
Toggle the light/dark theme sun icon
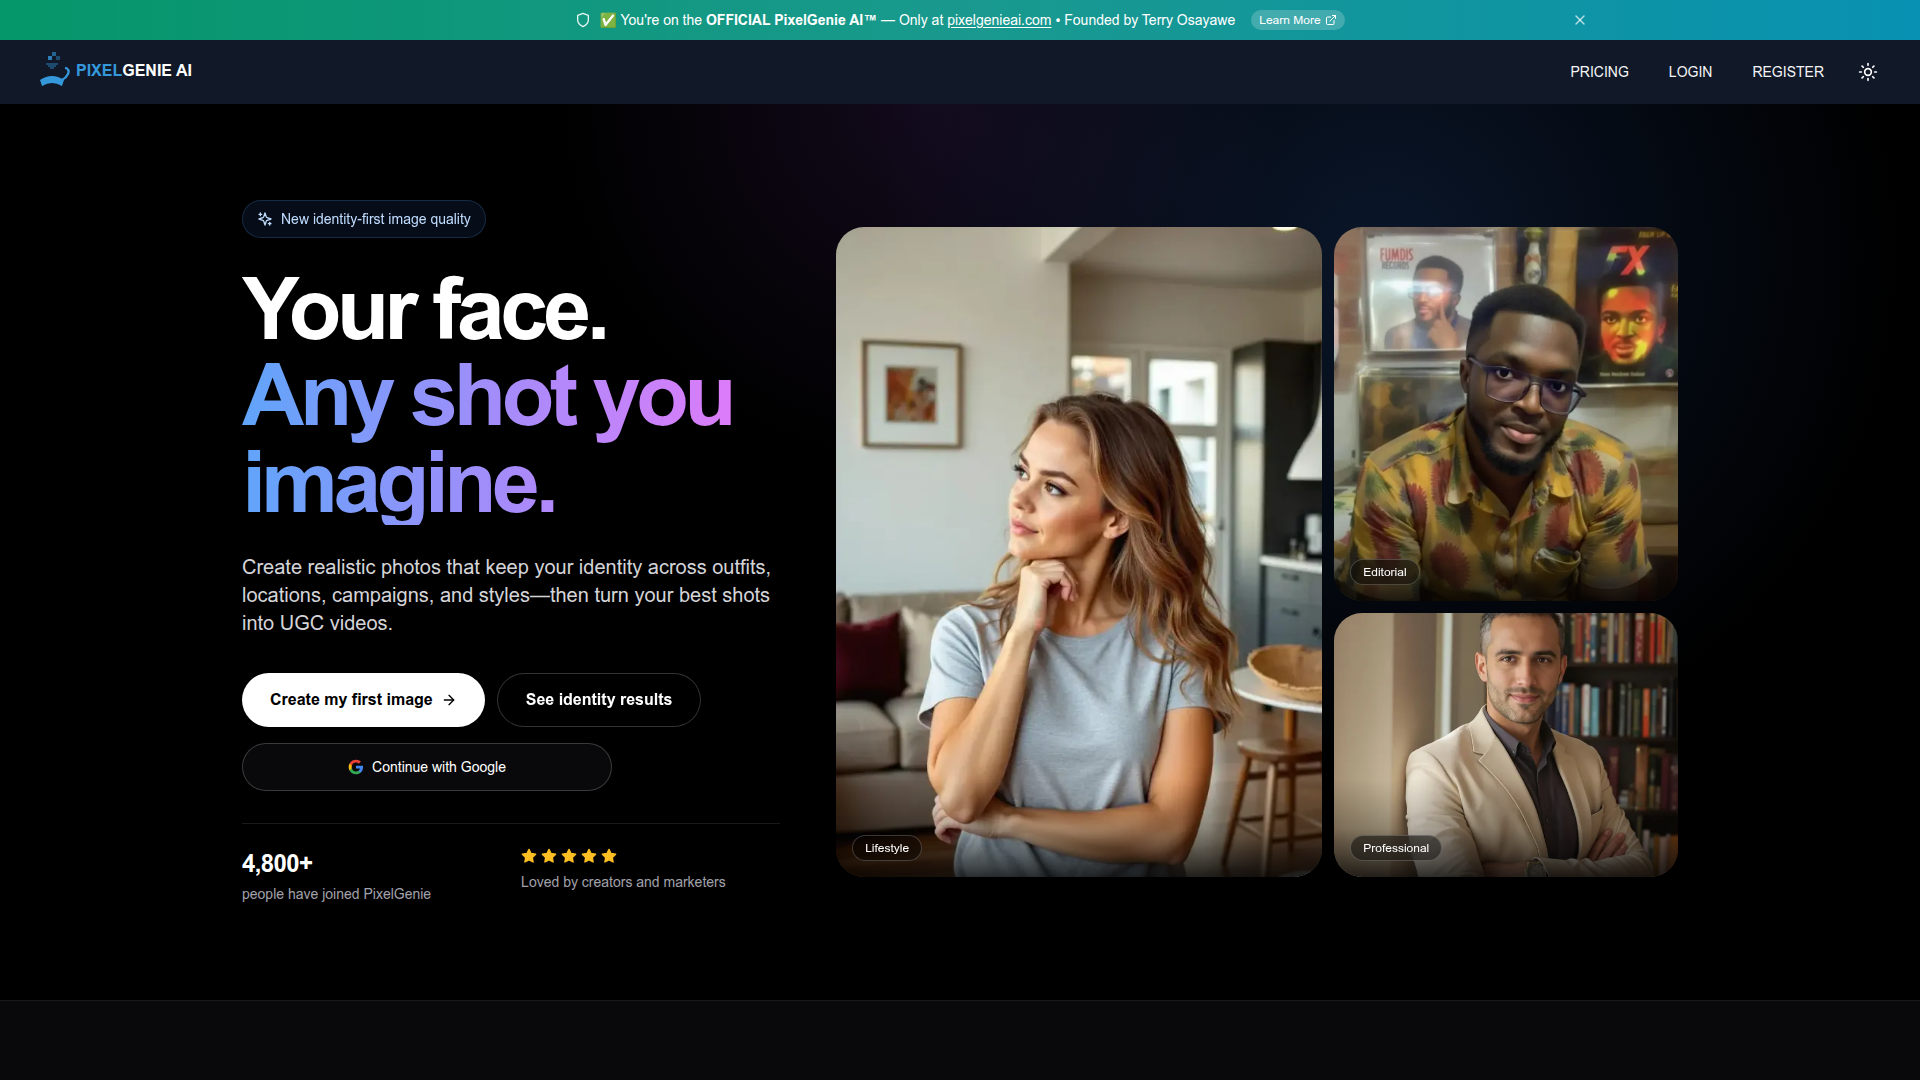(x=1867, y=72)
